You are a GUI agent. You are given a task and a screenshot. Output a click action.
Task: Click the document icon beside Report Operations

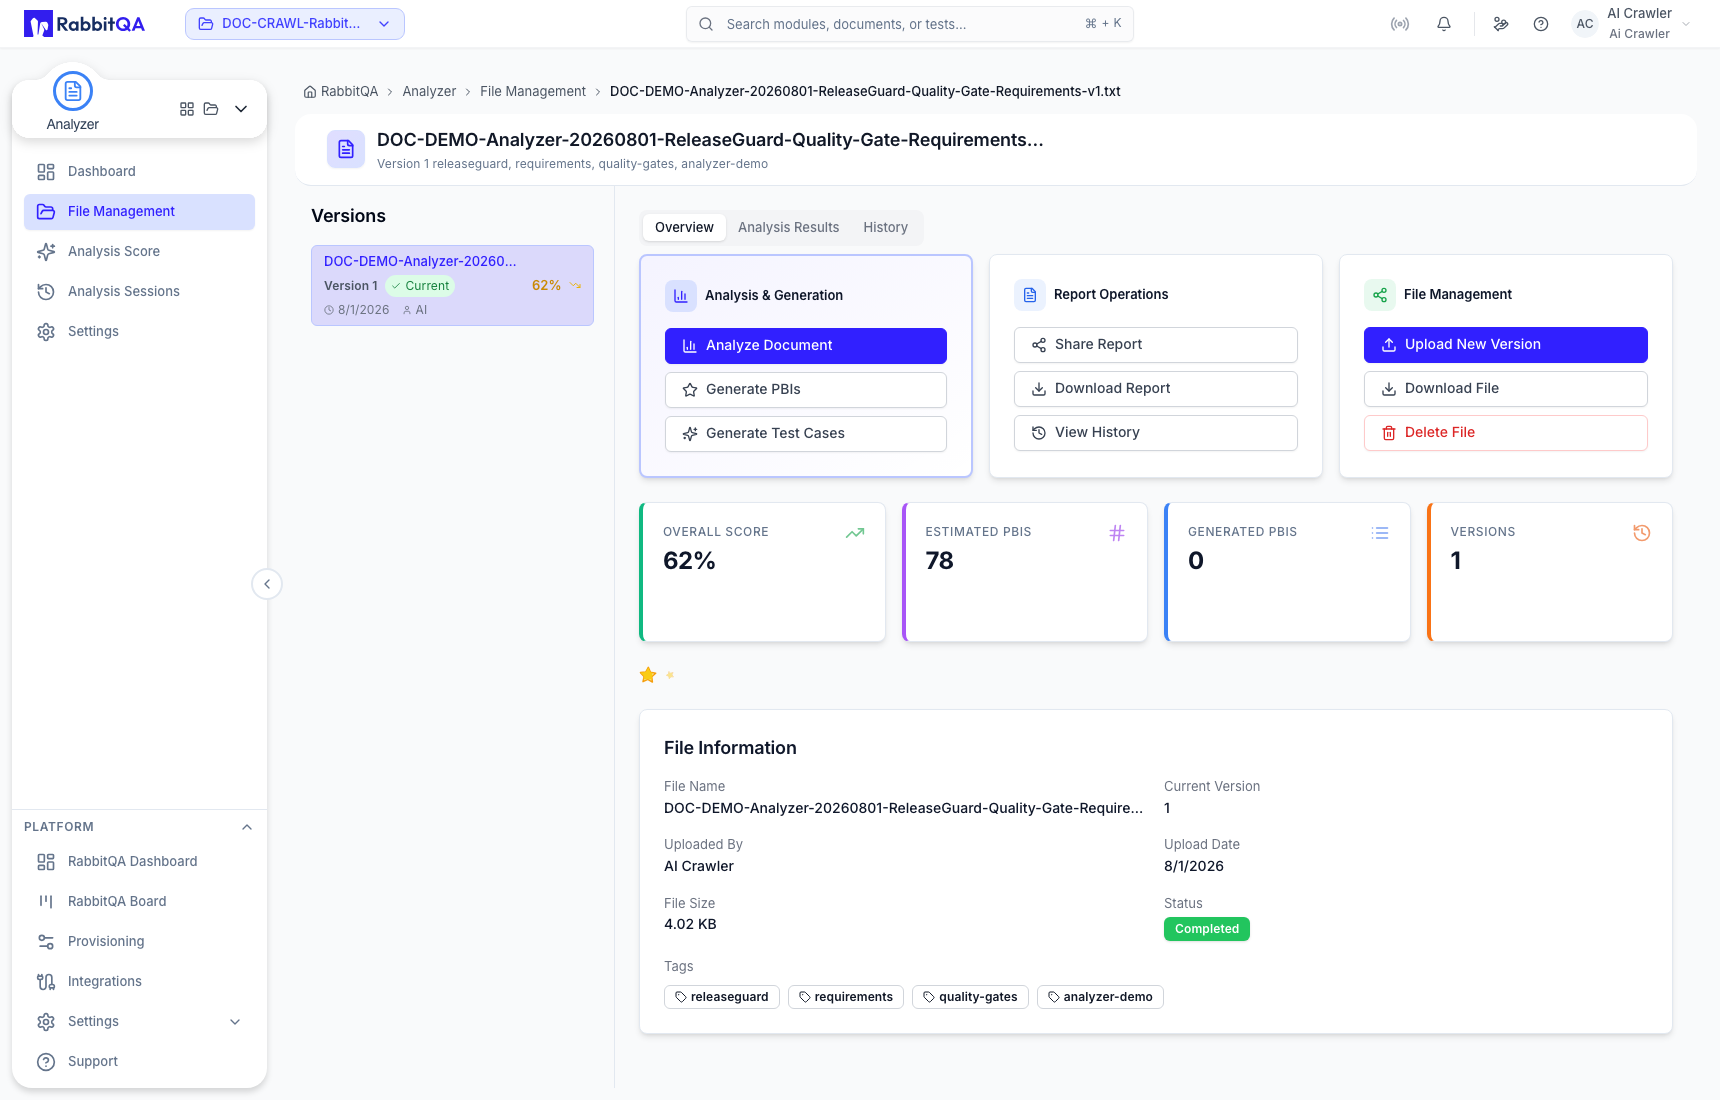tap(1030, 295)
